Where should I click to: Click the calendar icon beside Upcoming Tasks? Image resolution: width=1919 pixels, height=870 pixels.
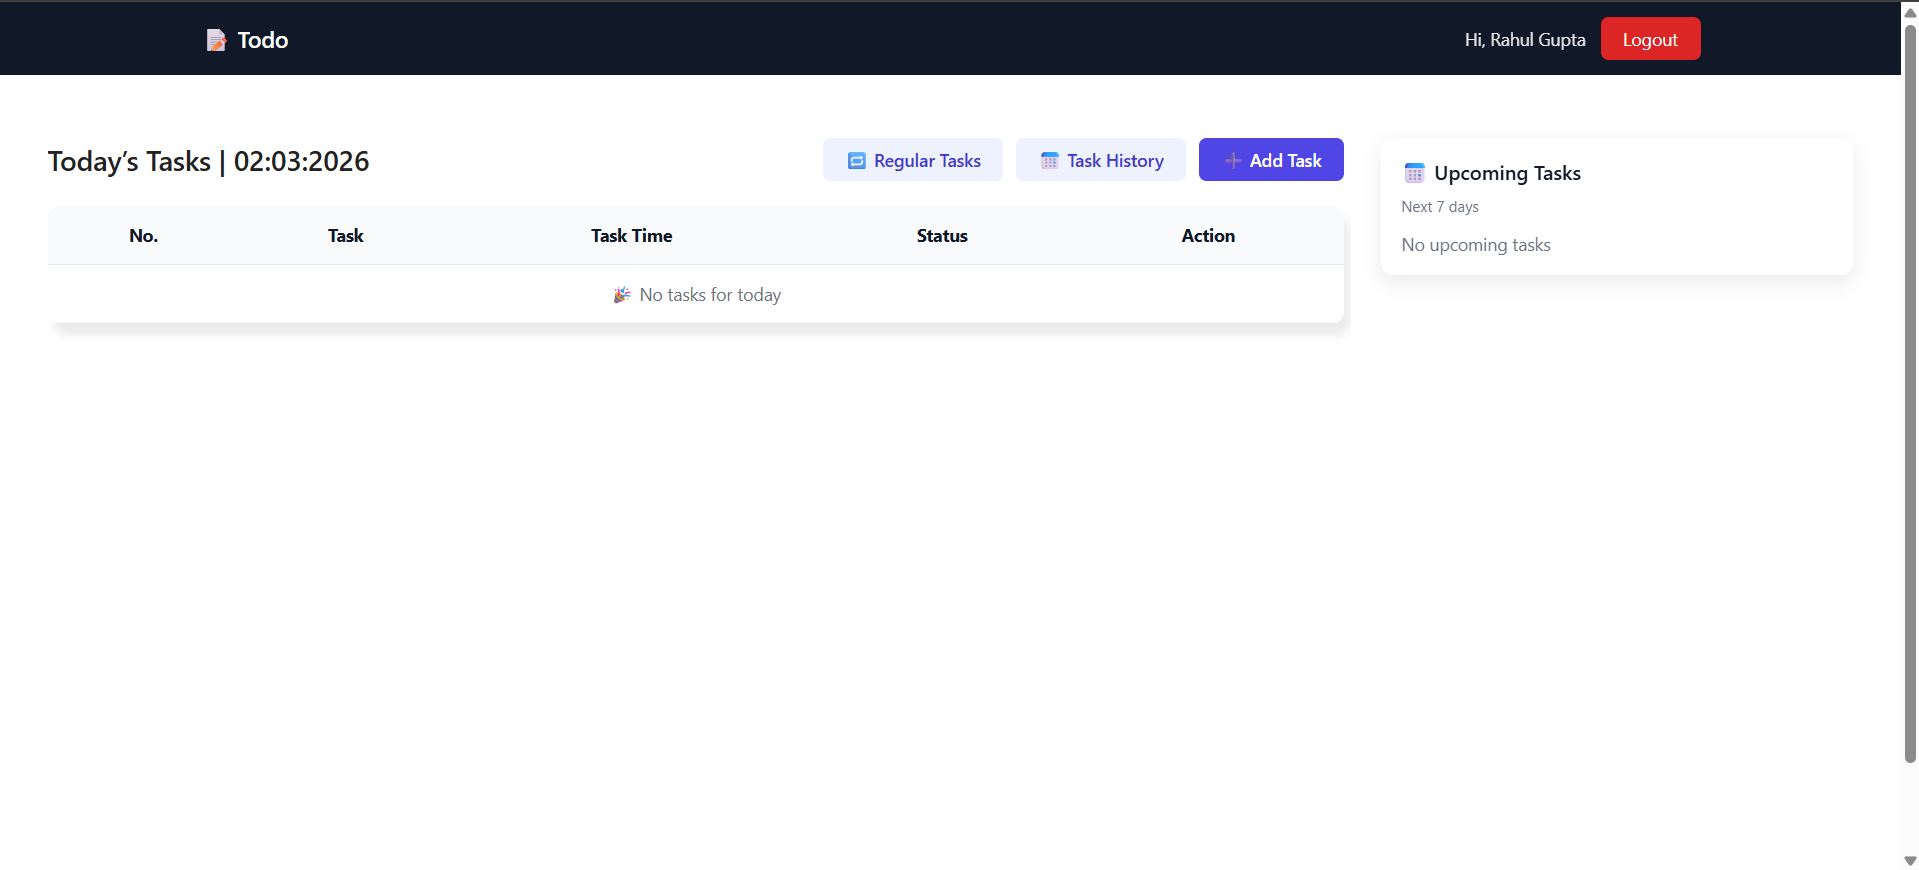1414,173
